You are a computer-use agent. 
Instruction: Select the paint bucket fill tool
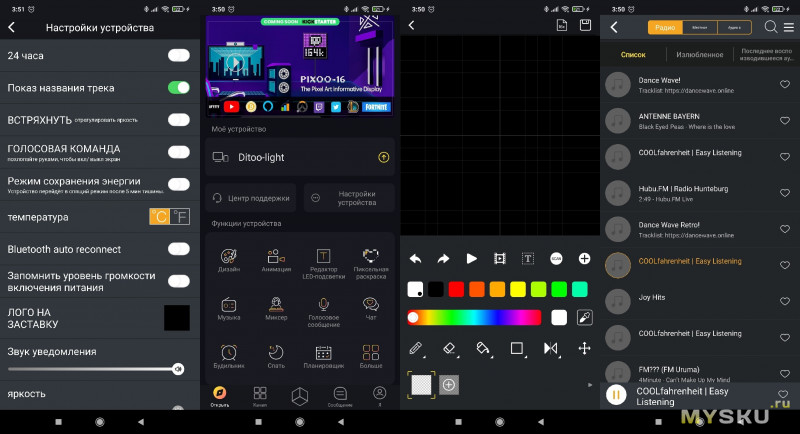(483, 348)
